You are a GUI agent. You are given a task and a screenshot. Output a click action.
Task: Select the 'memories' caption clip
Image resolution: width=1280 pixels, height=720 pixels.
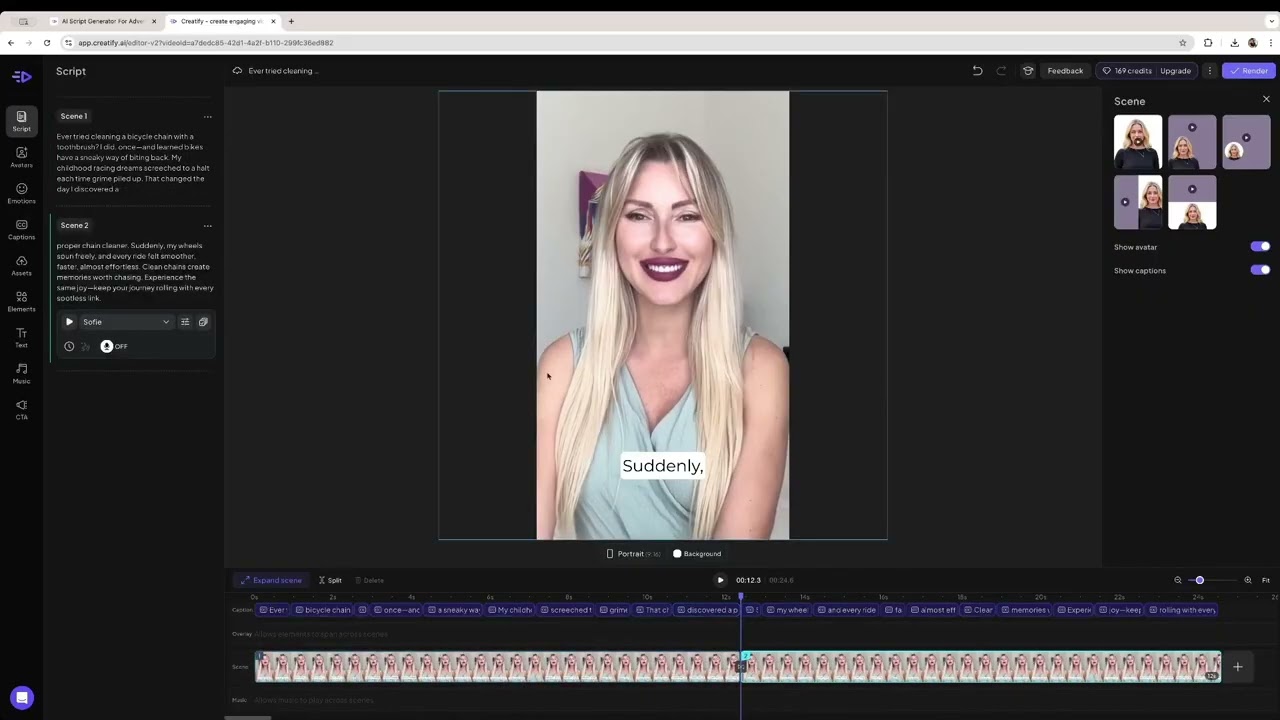tap(1026, 610)
